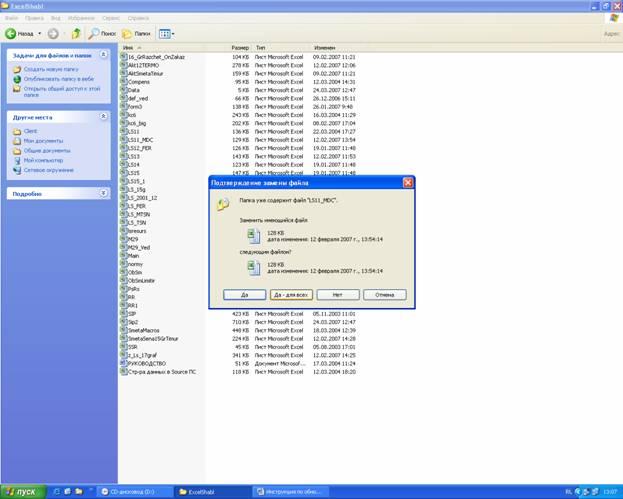Click the Up one folder icon
623x499 pixels.
pyautogui.click(x=76, y=33)
